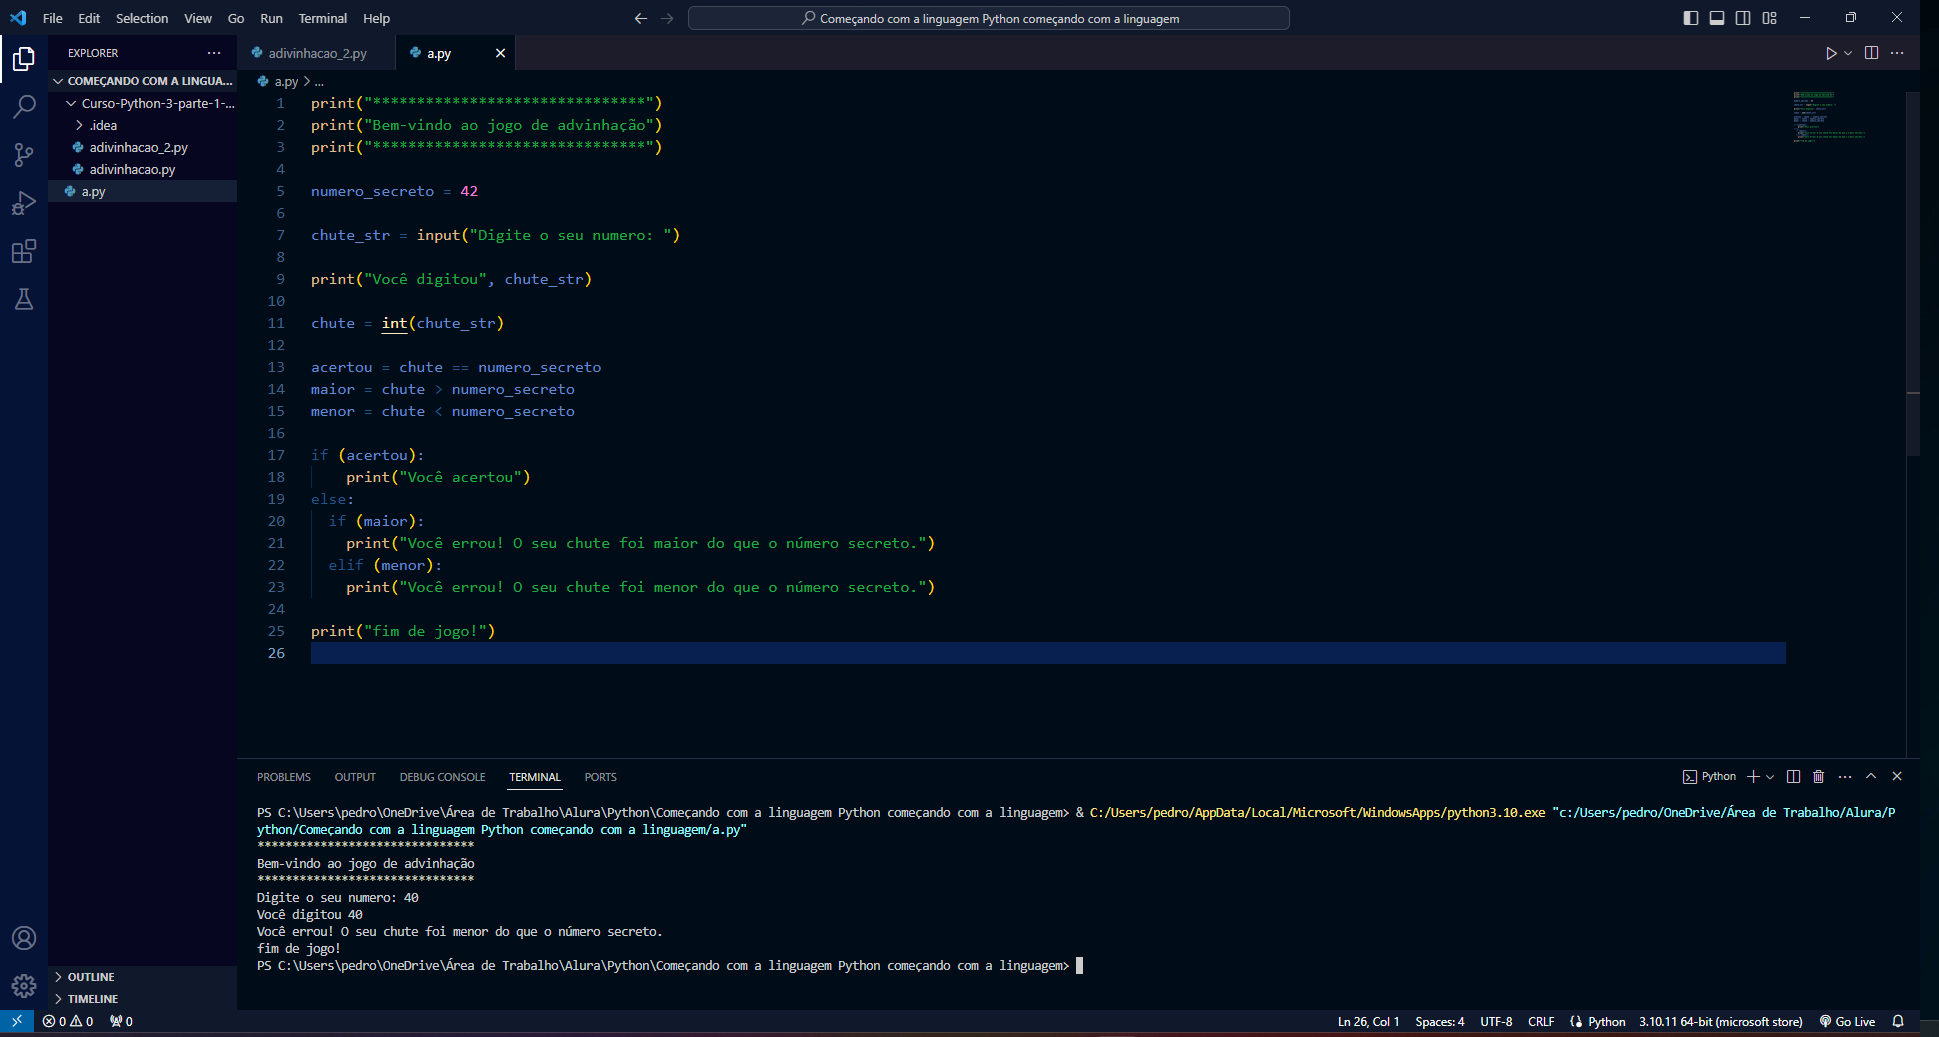Viewport: 1939px width, 1037px height.
Task: Open errors and warnings count in status bar
Action: coord(68,1021)
